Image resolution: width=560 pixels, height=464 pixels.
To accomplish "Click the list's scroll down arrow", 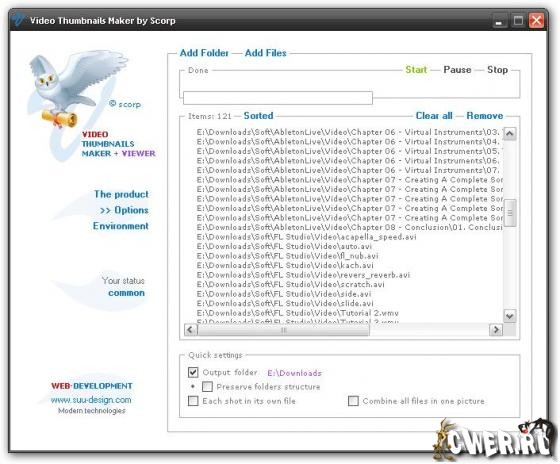I will point(510,316).
